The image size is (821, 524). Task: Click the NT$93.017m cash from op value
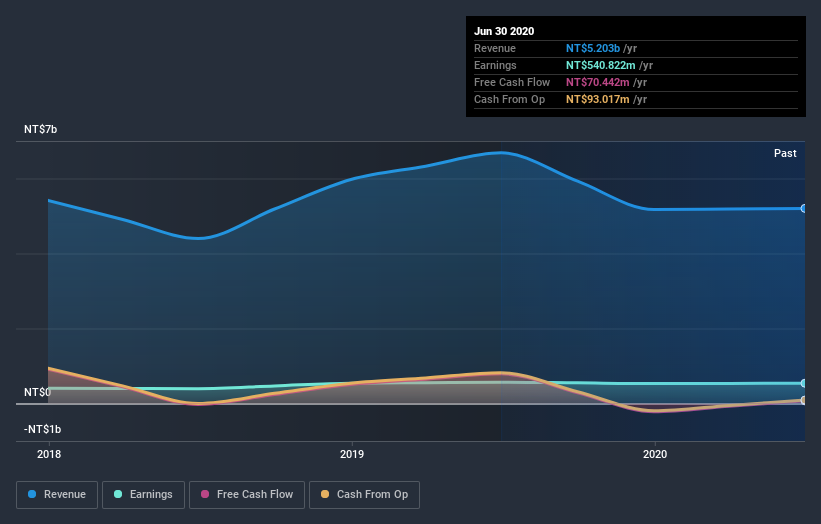pos(597,99)
